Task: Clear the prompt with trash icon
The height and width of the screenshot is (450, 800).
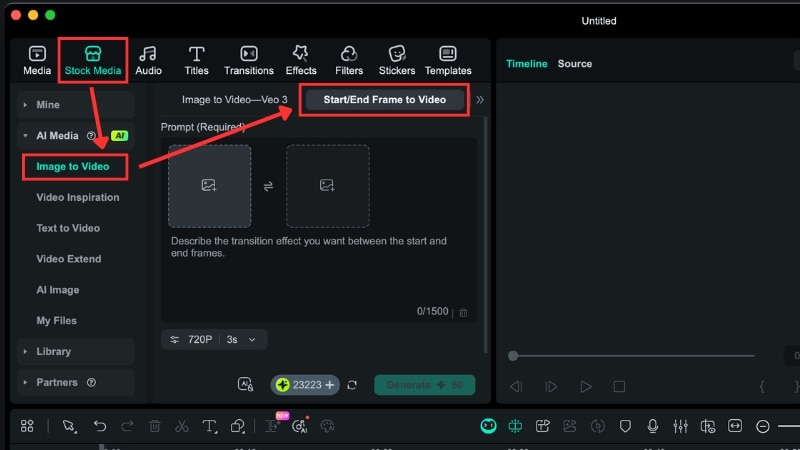Action: click(x=463, y=312)
